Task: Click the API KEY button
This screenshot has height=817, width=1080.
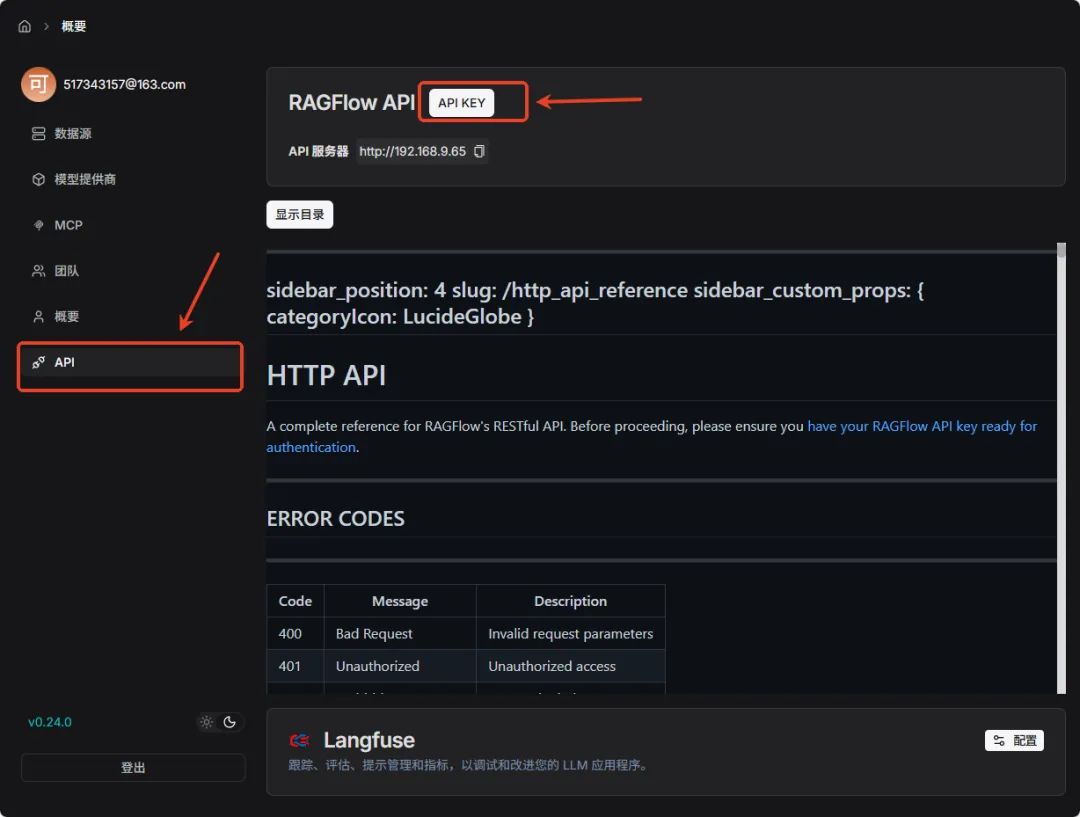Action: coord(461,103)
